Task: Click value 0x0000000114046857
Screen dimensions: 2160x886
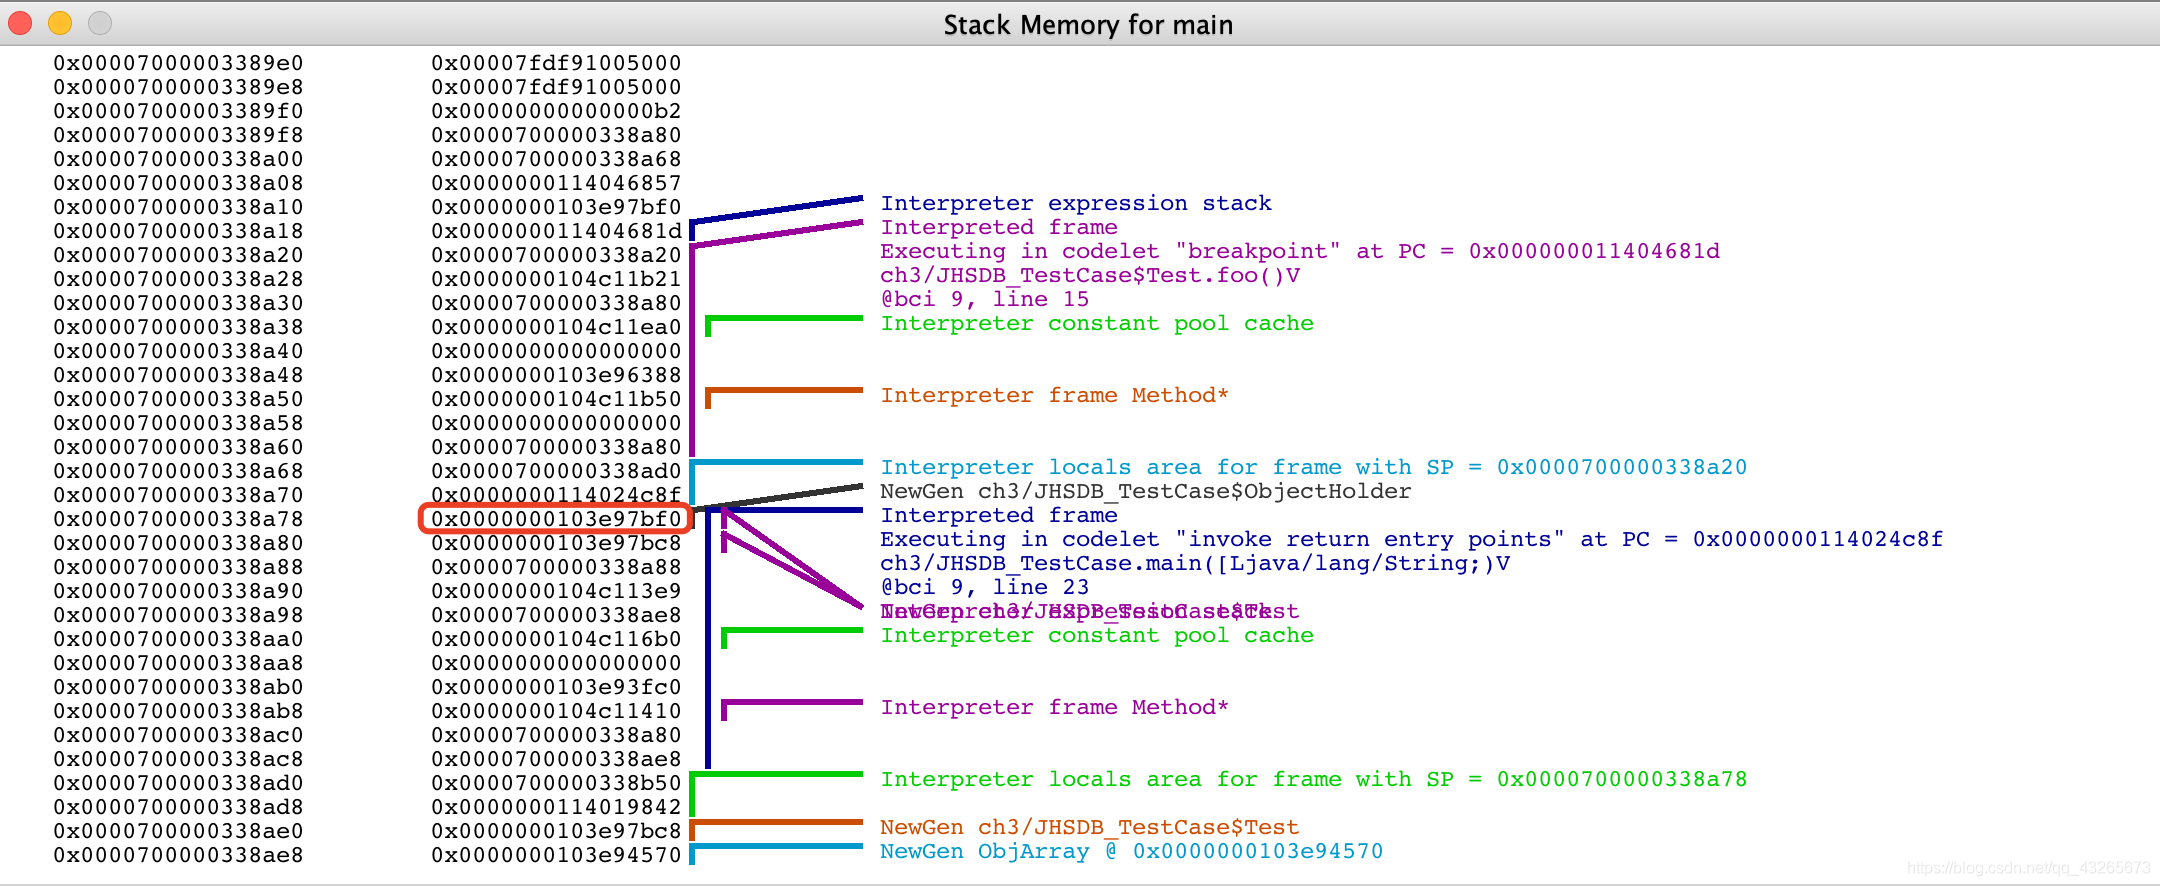Action: 556,183
